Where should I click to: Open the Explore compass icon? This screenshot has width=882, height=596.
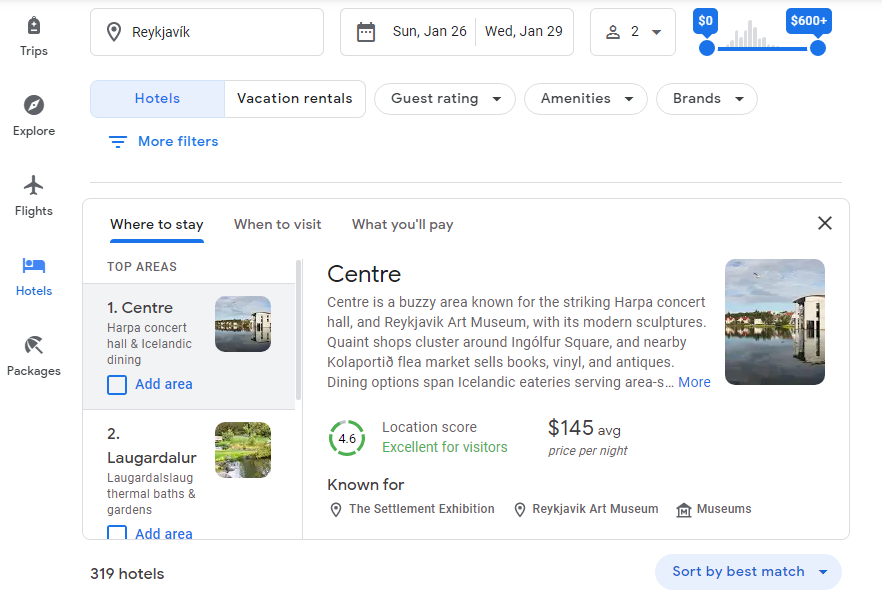pyautogui.click(x=34, y=105)
